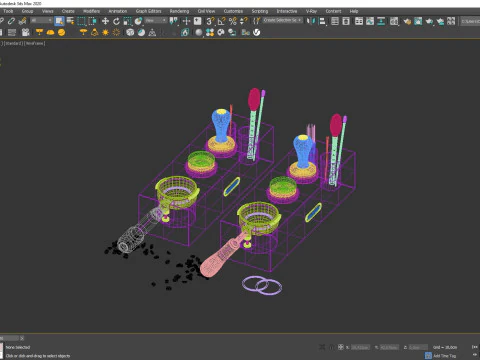Activate the Select Object tool
The height and width of the screenshot is (360, 480).
click(x=59, y=21)
